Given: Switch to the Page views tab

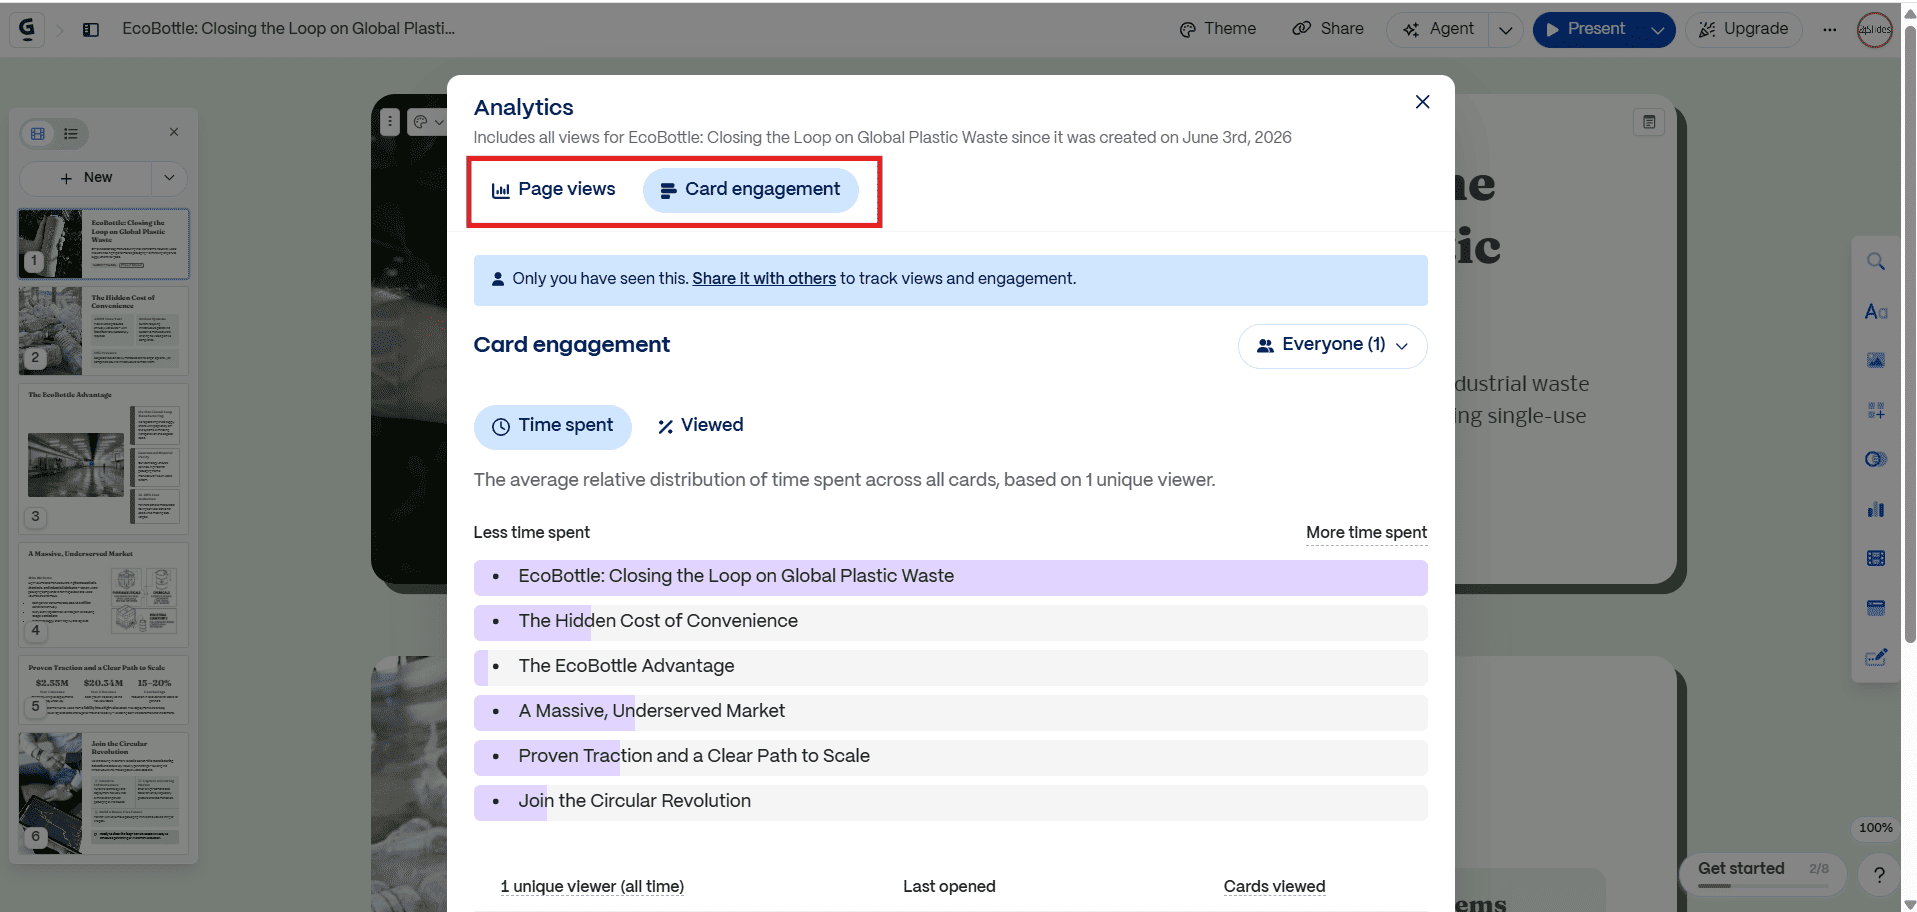Looking at the screenshot, I should coord(553,190).
